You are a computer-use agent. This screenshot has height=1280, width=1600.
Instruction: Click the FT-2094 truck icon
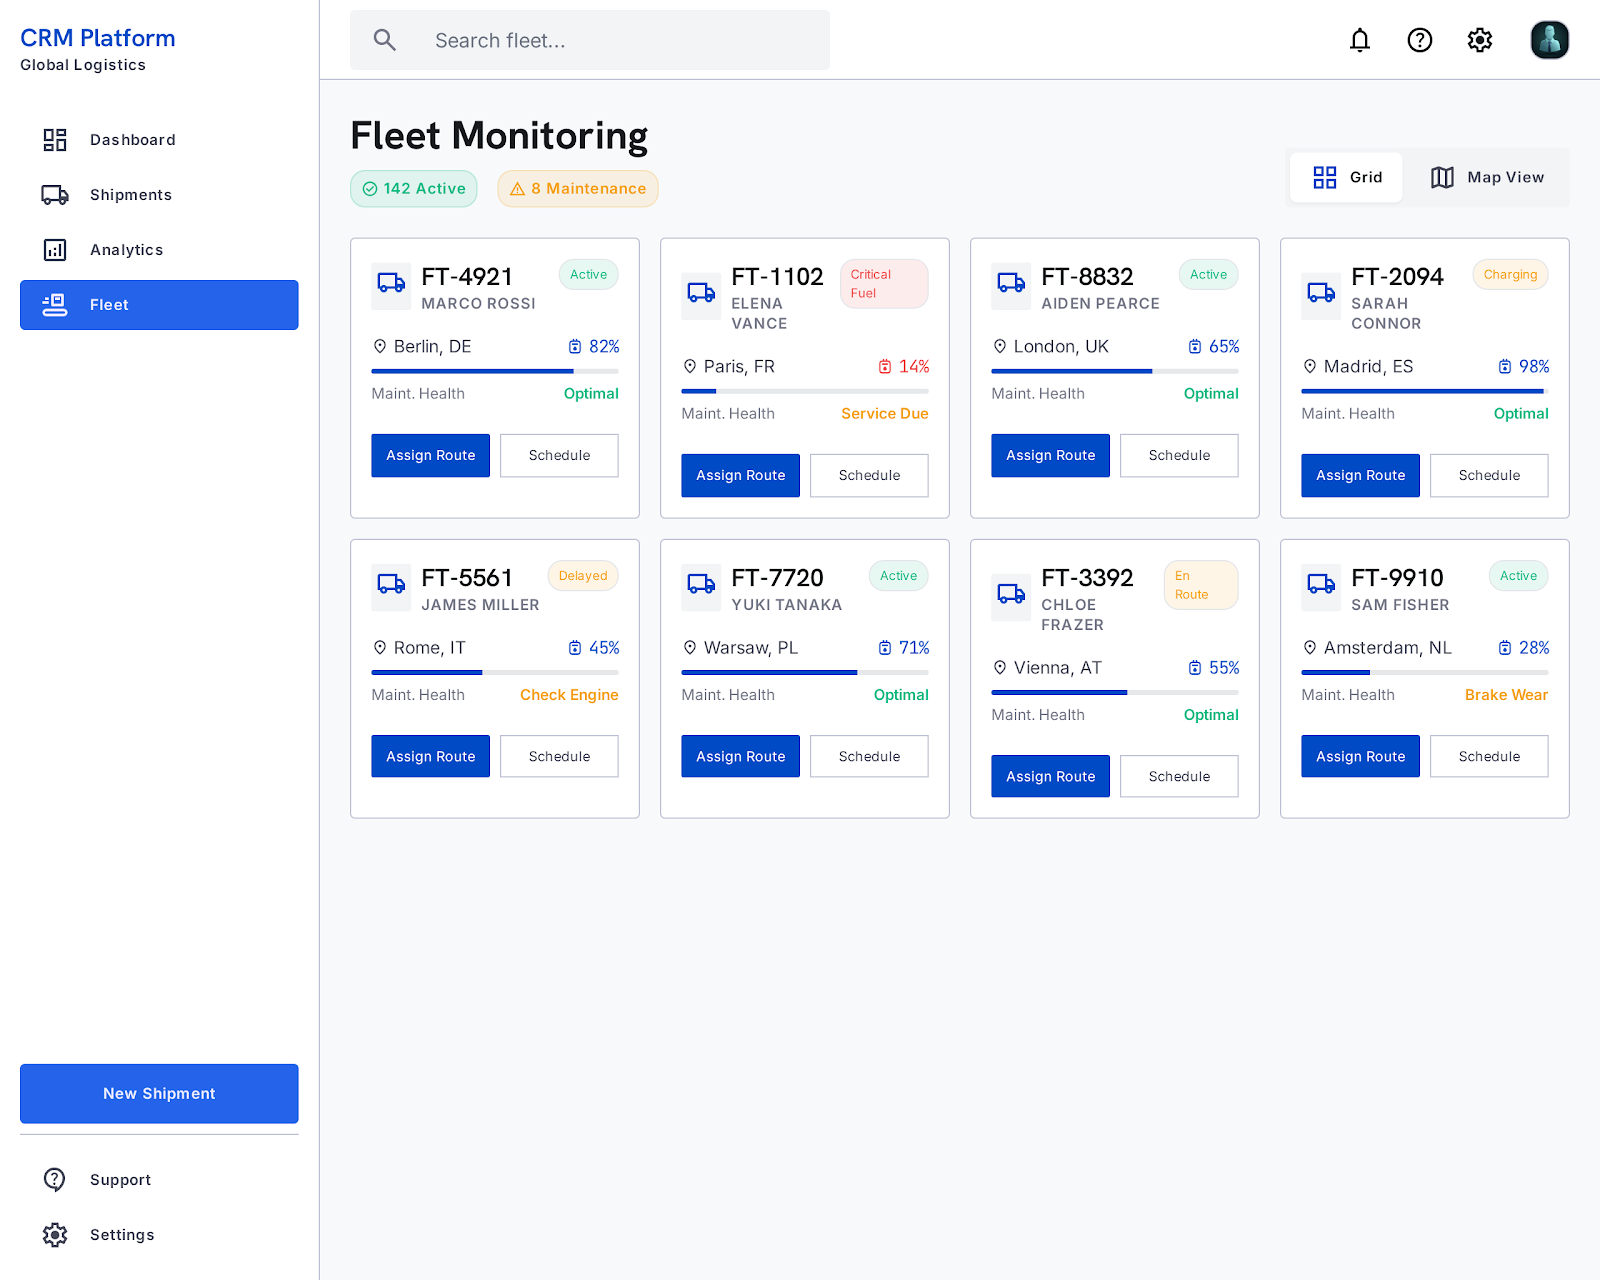tap(1321, 294)
